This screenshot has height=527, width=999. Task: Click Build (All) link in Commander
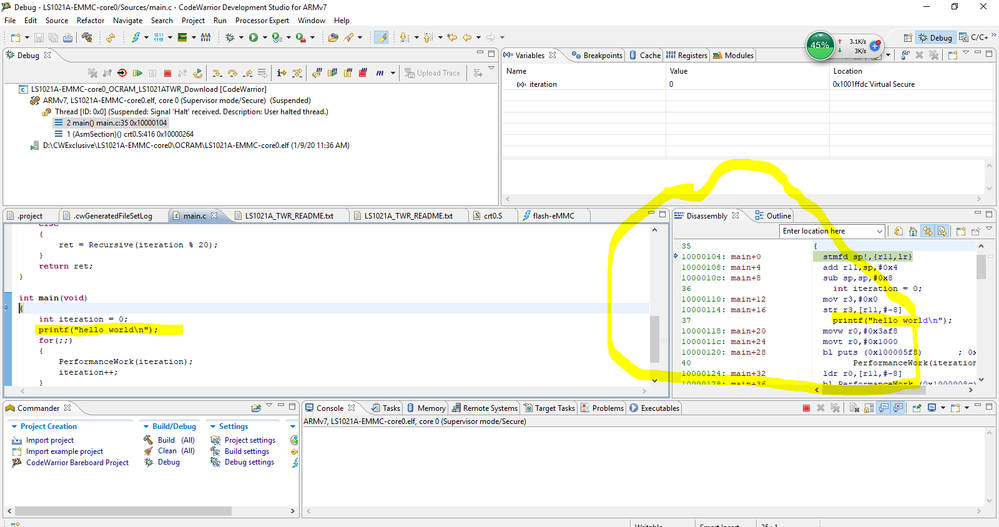(x=176, y=440)
